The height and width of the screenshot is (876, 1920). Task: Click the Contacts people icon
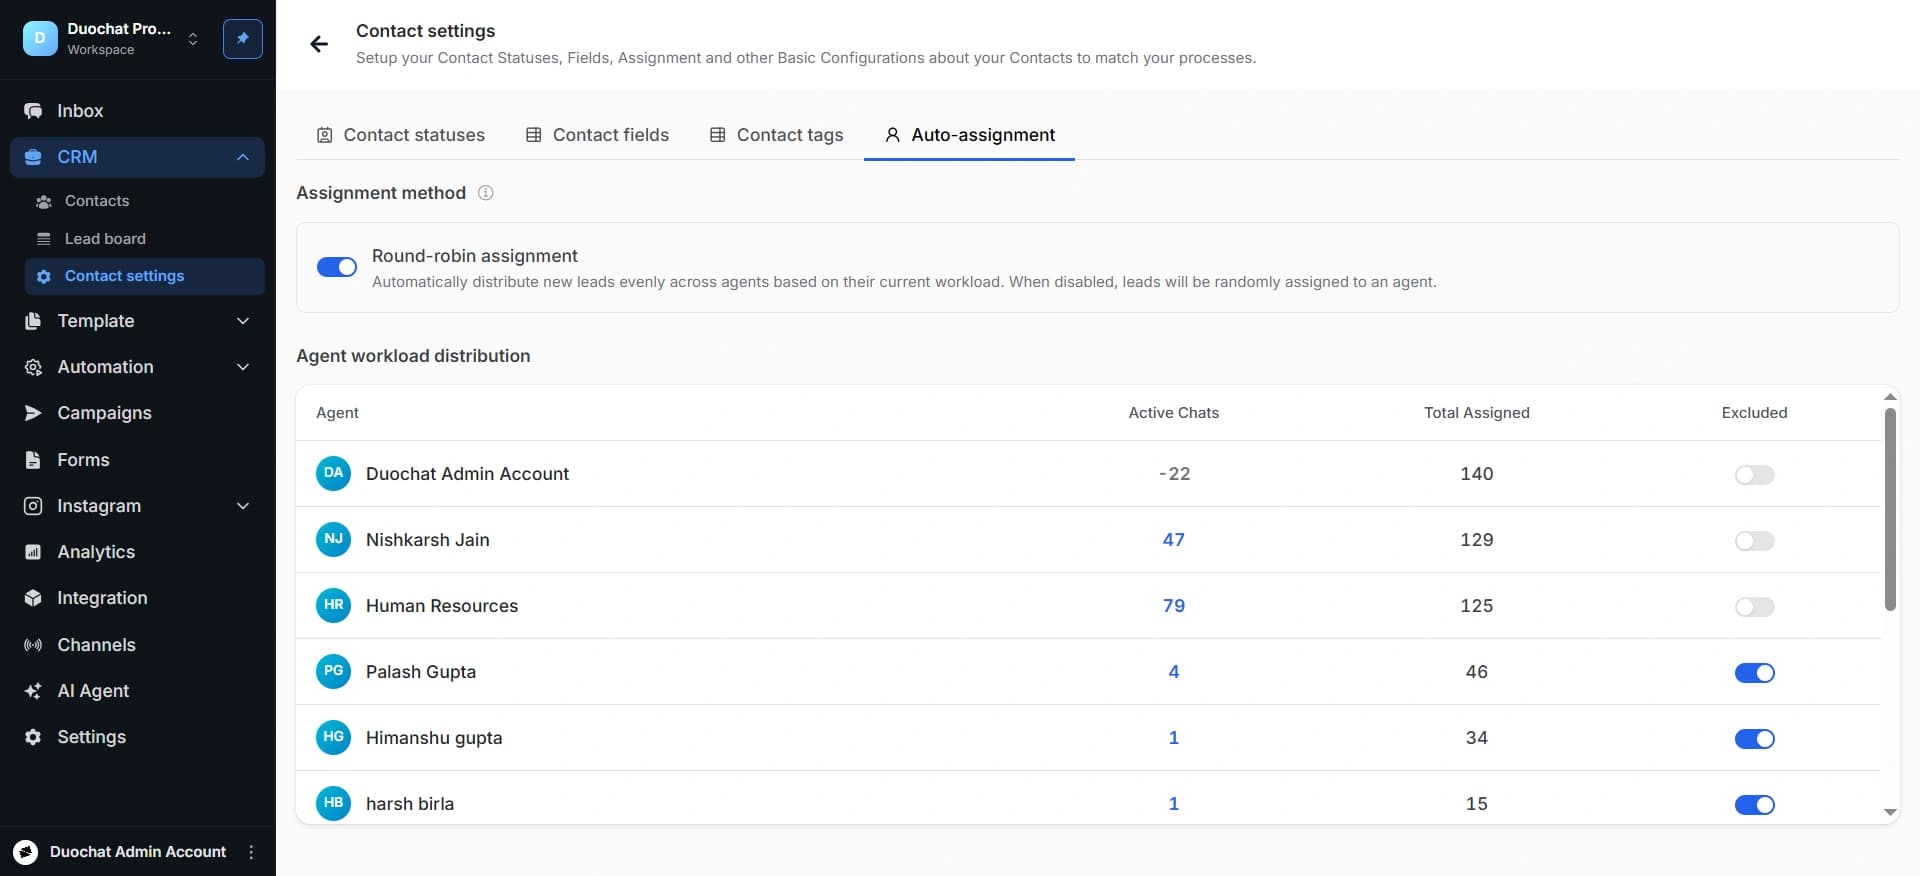[x=43, y=202]
